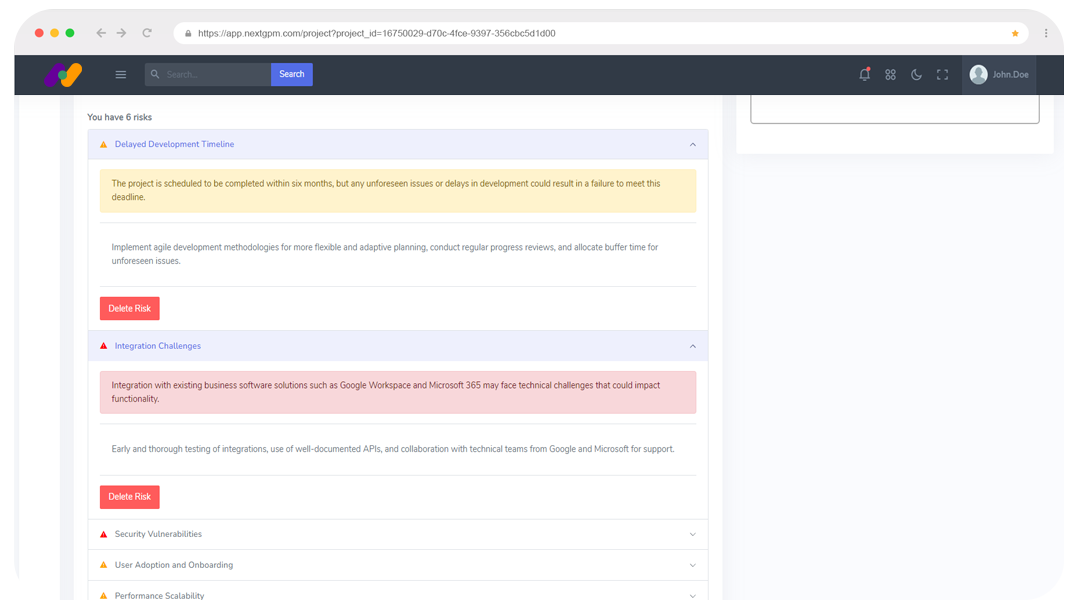
Task: Click the early testing of integrations mitigation text
Action: [393, 449]
